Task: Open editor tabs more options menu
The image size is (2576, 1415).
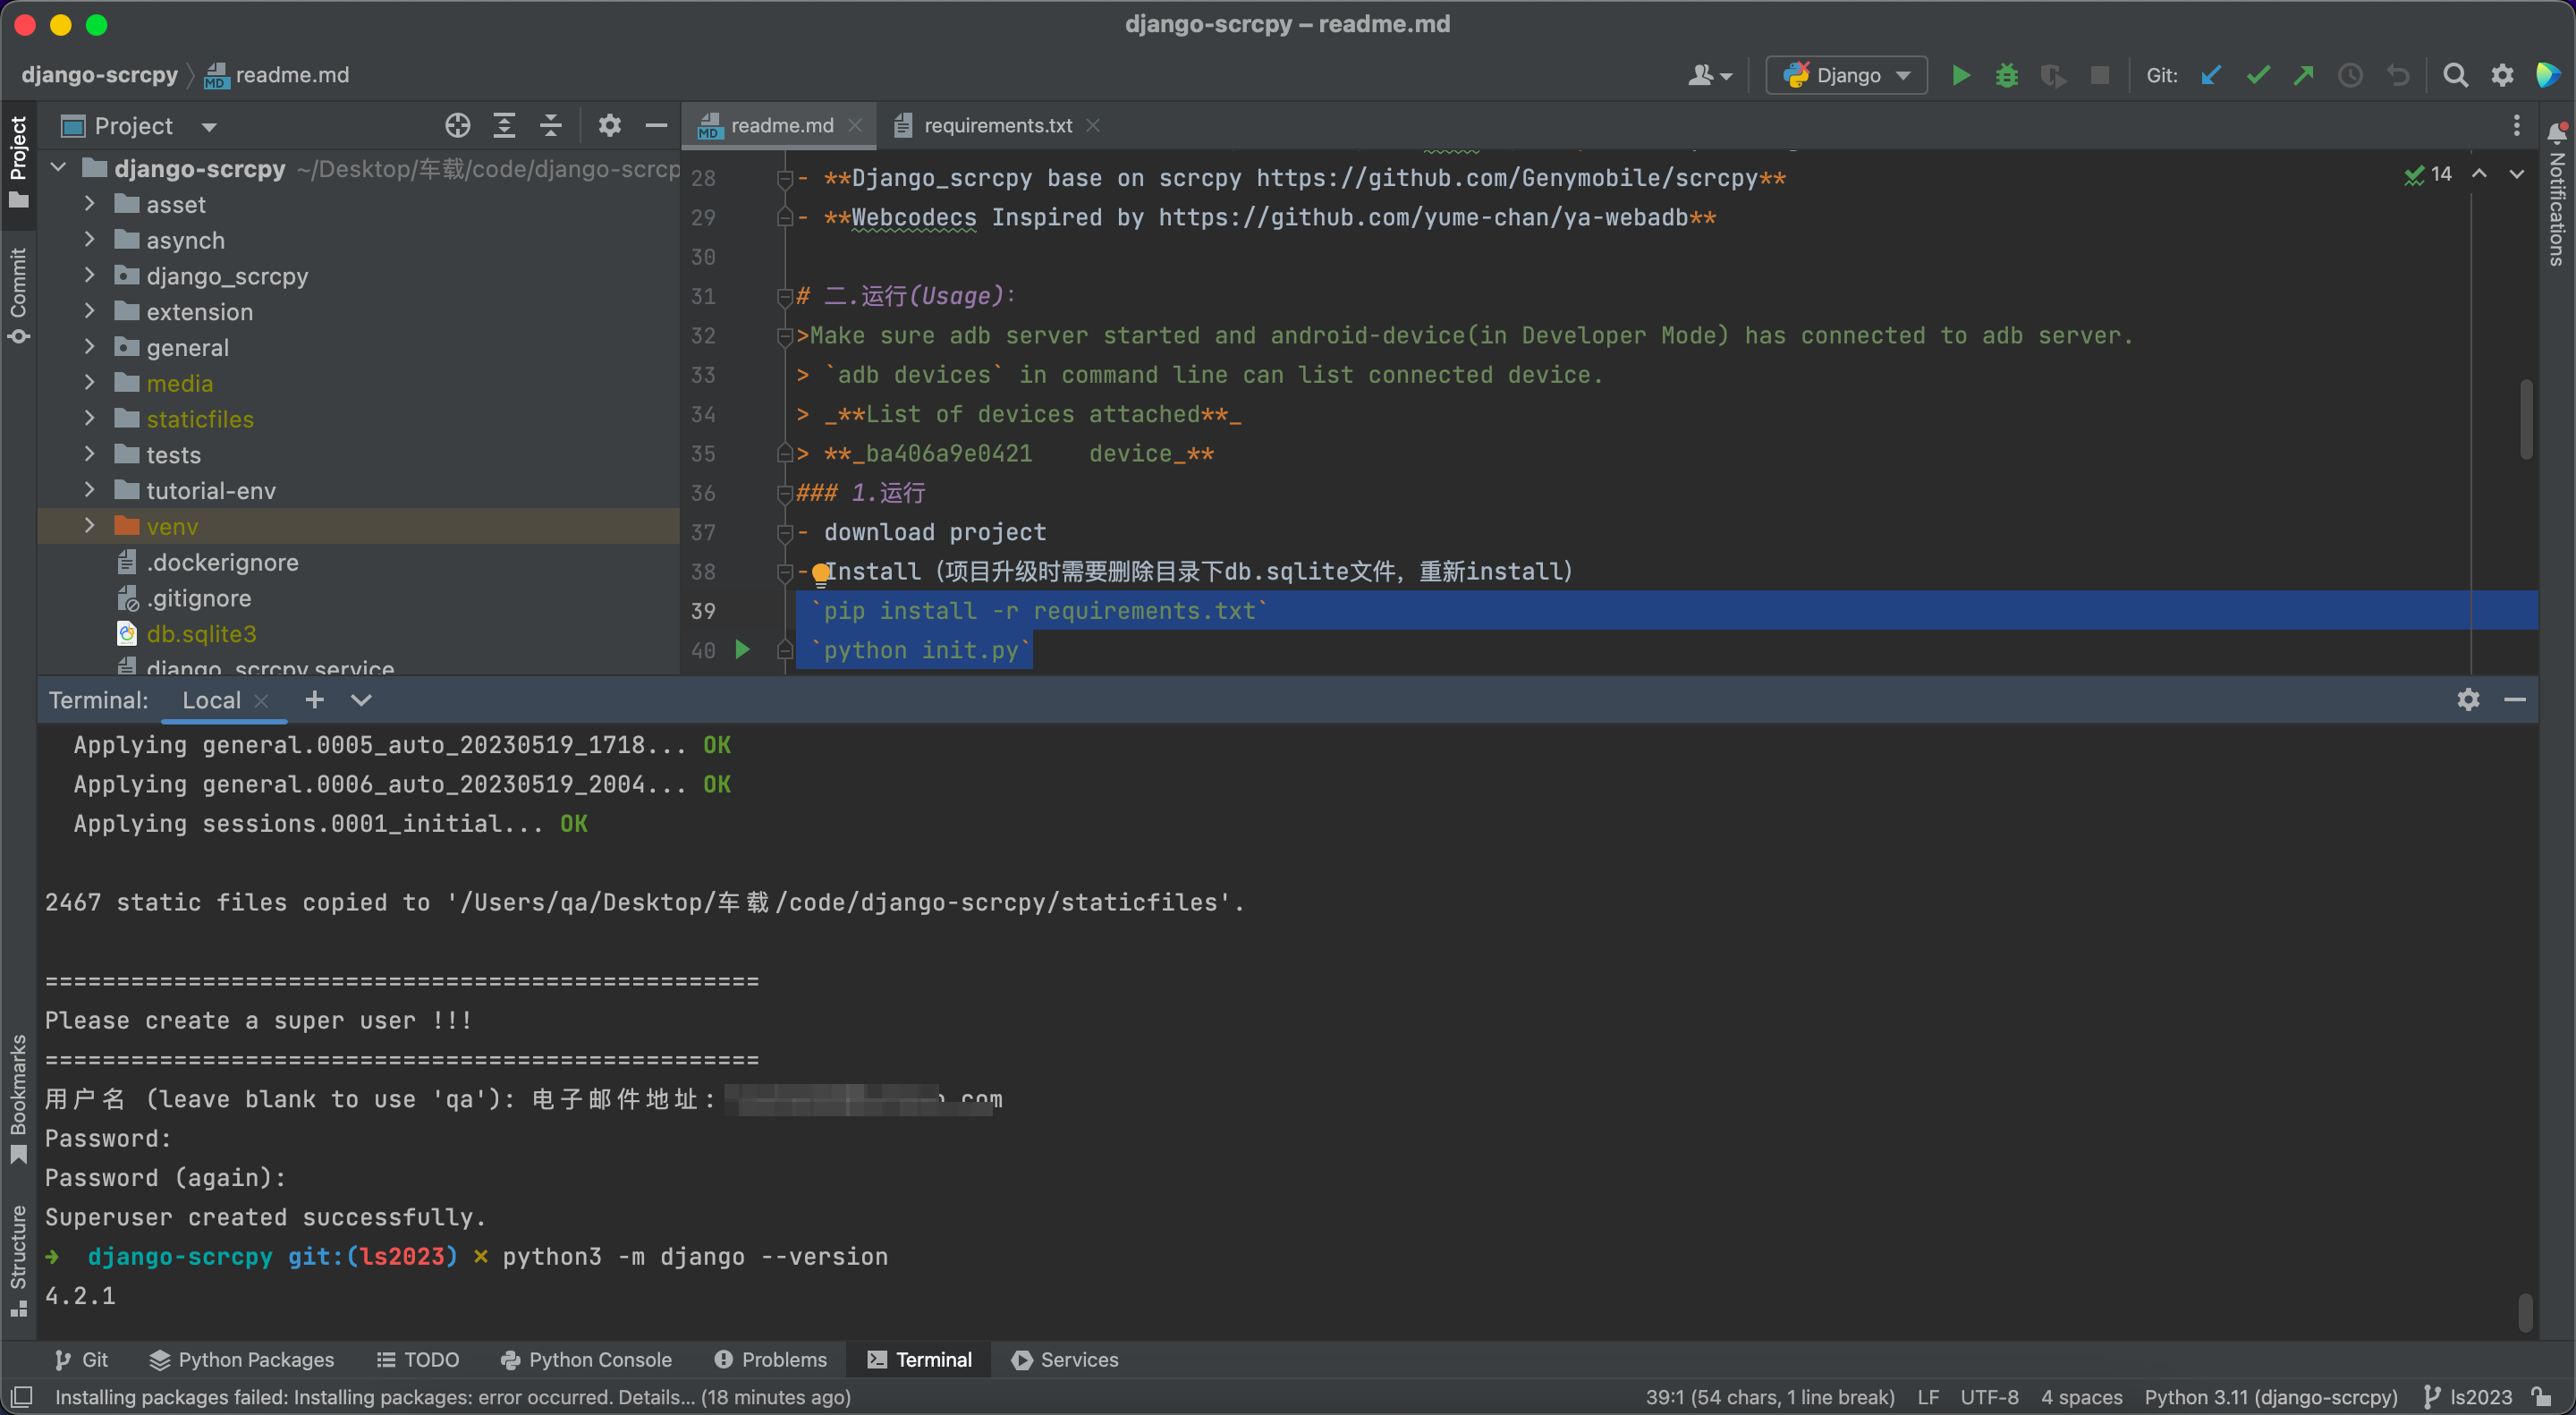Action: [2517, 126]
